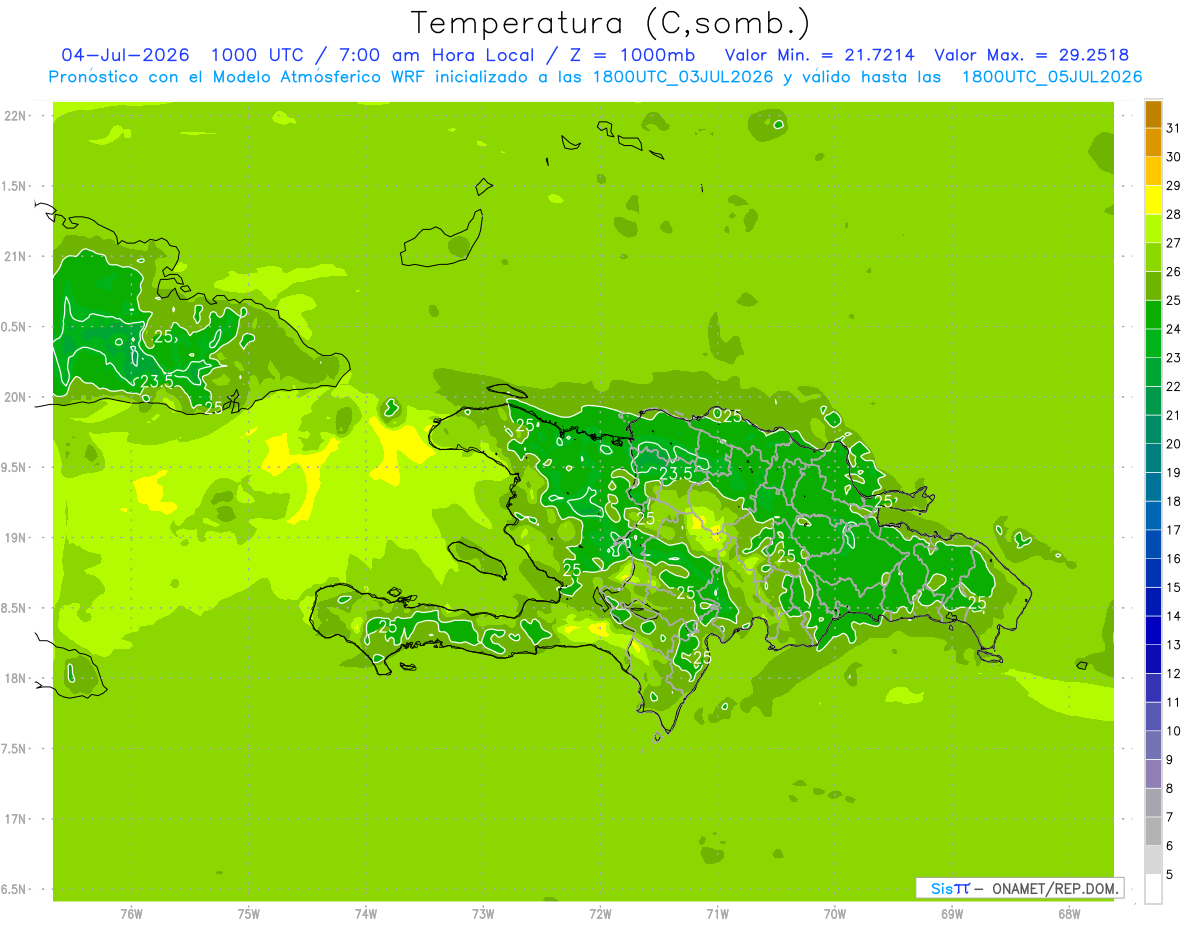This screenshot has width=1200, height=927.
Task: Click the light green legend swatch between 26 and 27
Action: 1153,257
